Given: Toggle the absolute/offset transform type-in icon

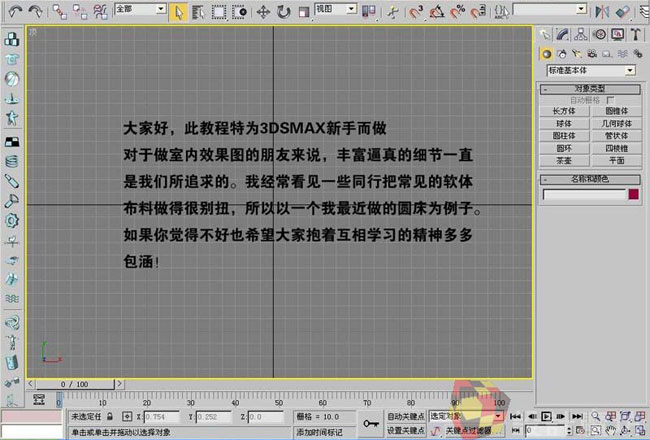Looking at the screenshot, I should pos(127,416).
